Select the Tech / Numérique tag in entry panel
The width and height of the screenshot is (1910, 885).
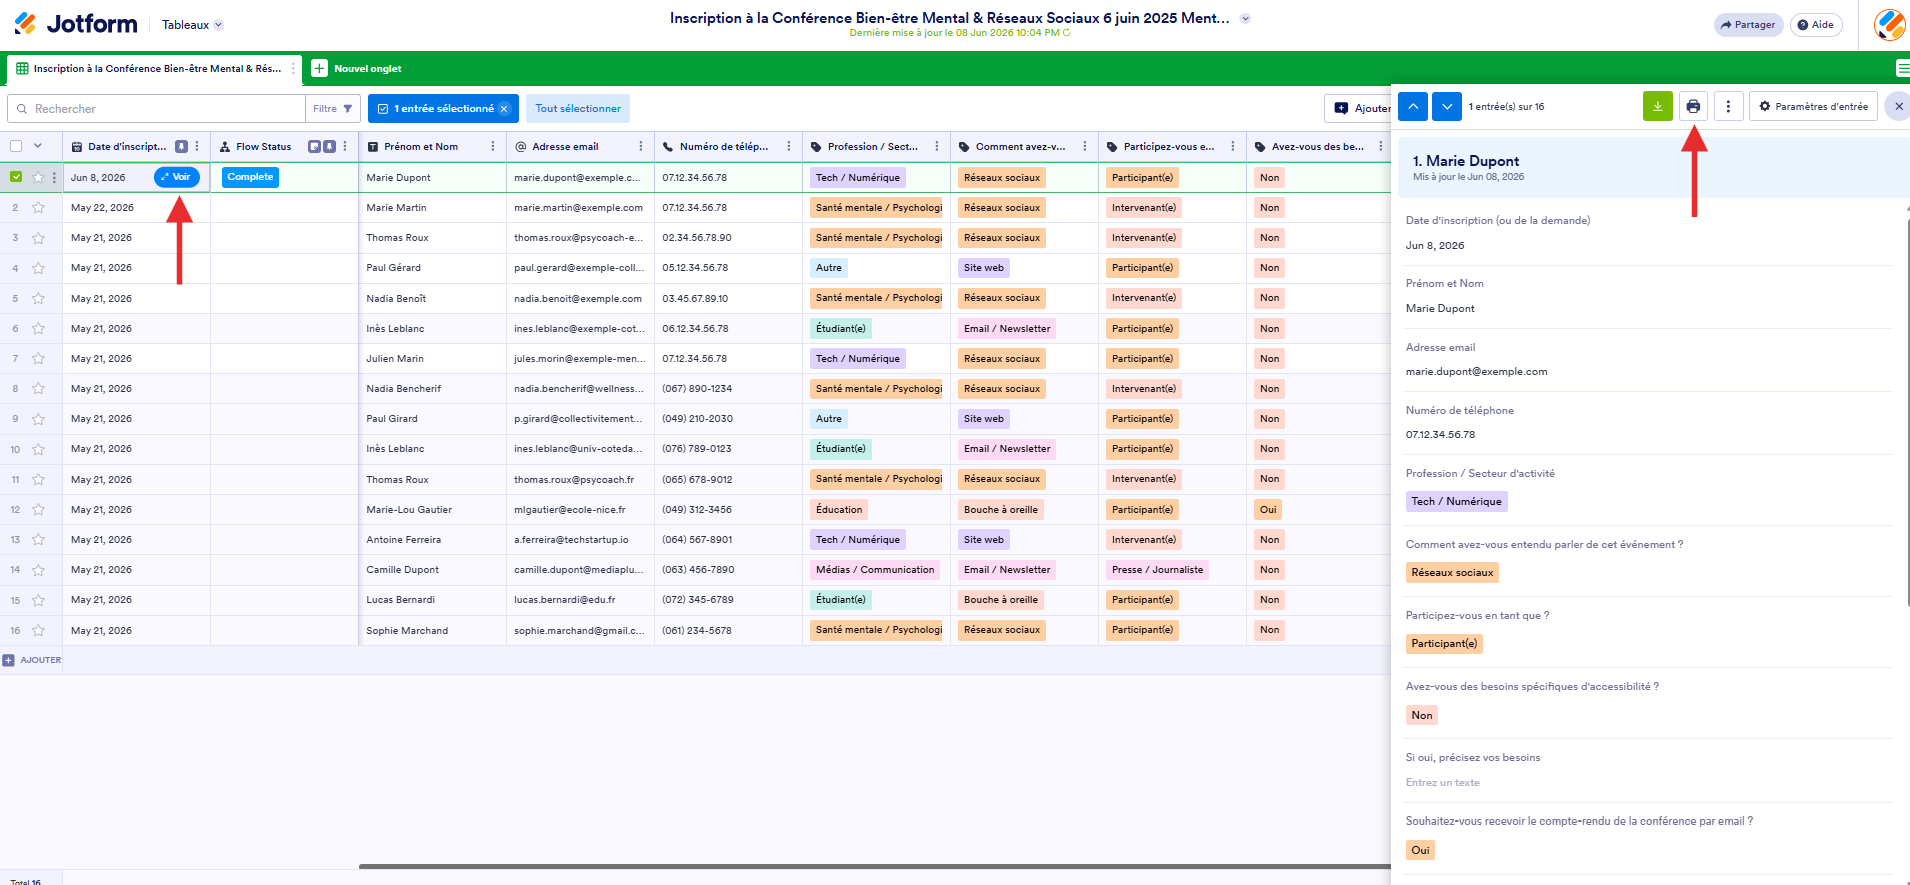tap(1456, 502)
